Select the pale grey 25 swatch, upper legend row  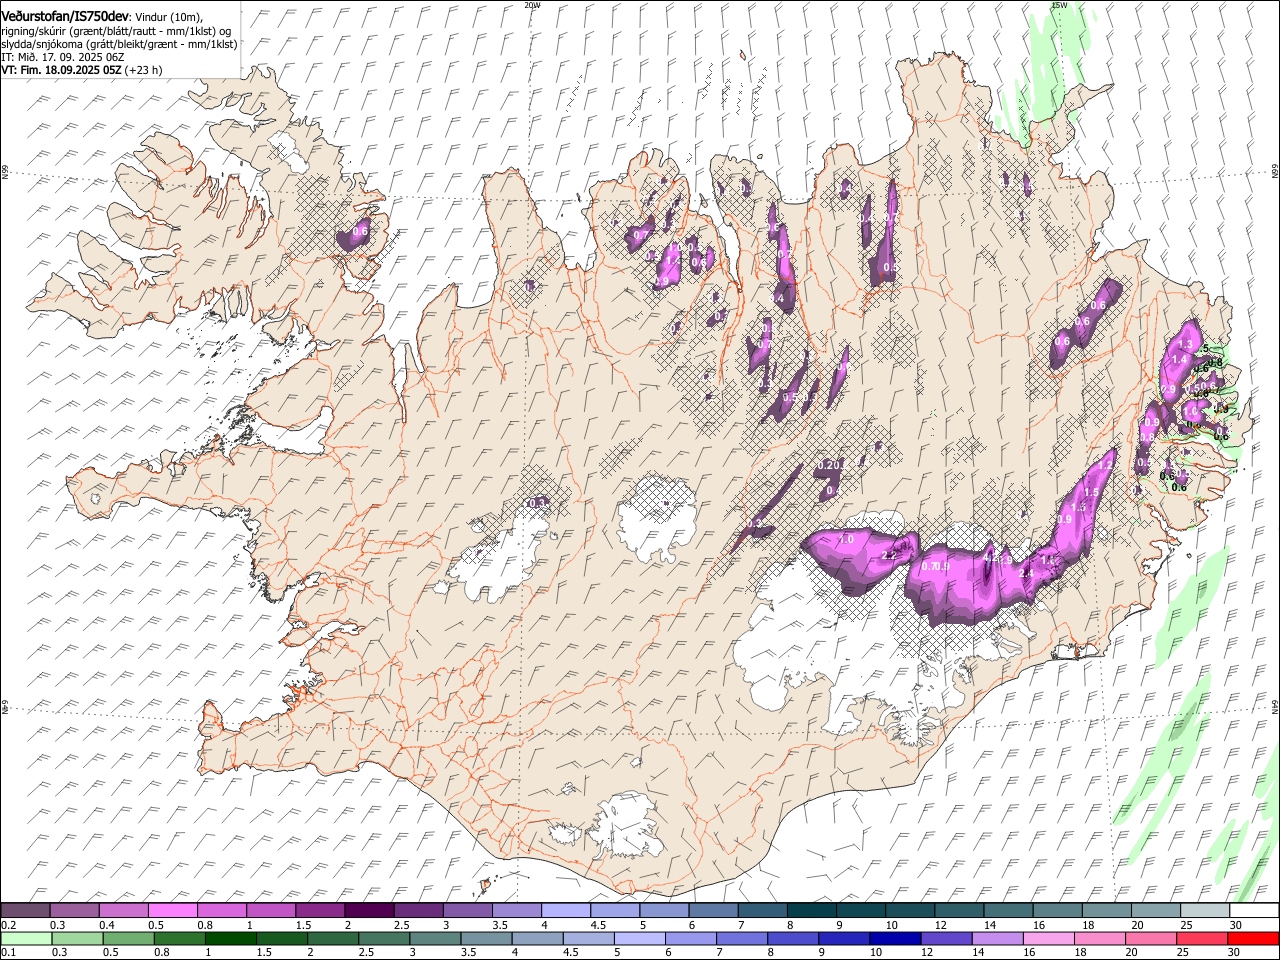pyautogui.click(x=1206, y=911)
